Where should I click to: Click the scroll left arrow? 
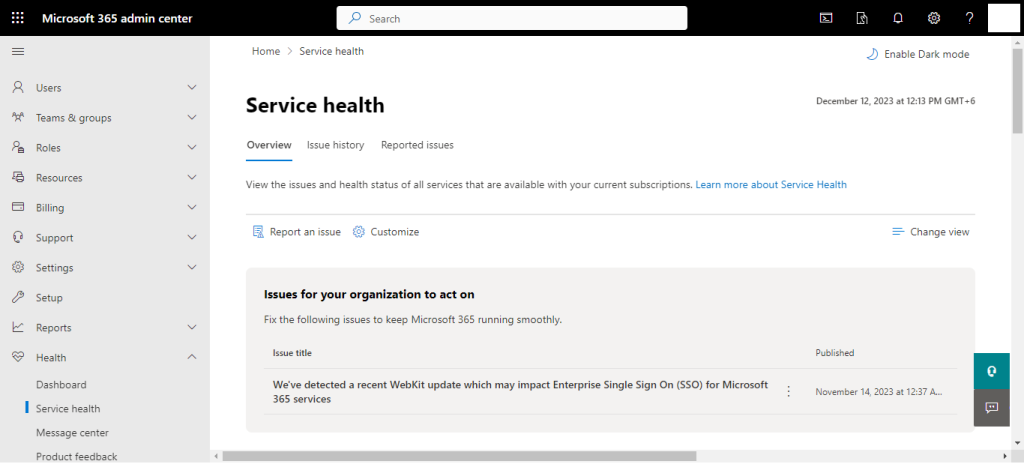pos(216,456)
